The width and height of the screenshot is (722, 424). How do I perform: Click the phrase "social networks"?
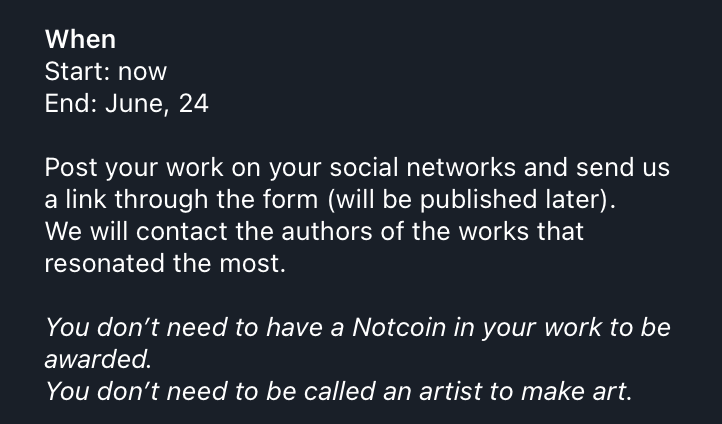(x=423, y=167)
